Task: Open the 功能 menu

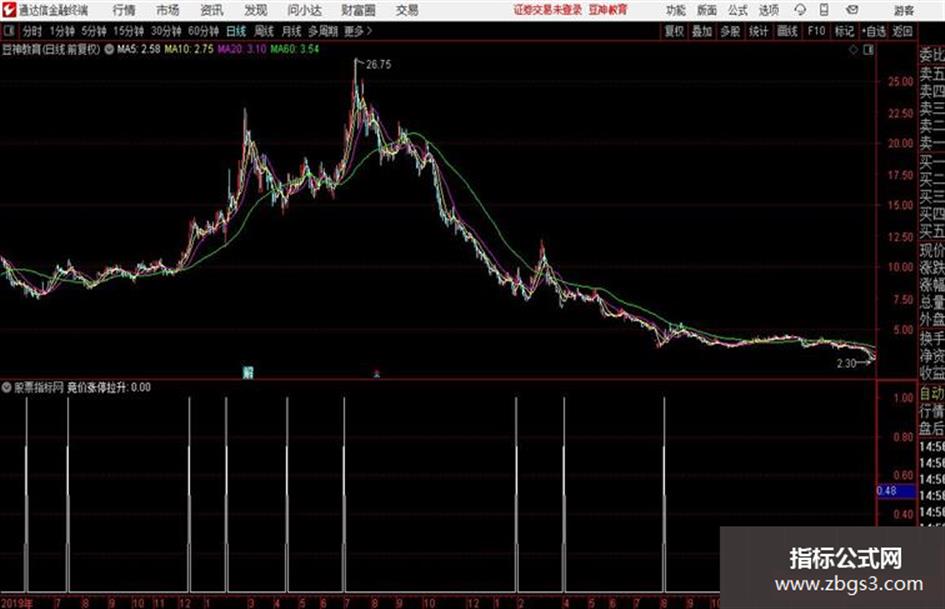Action: (x=676, y=10)
